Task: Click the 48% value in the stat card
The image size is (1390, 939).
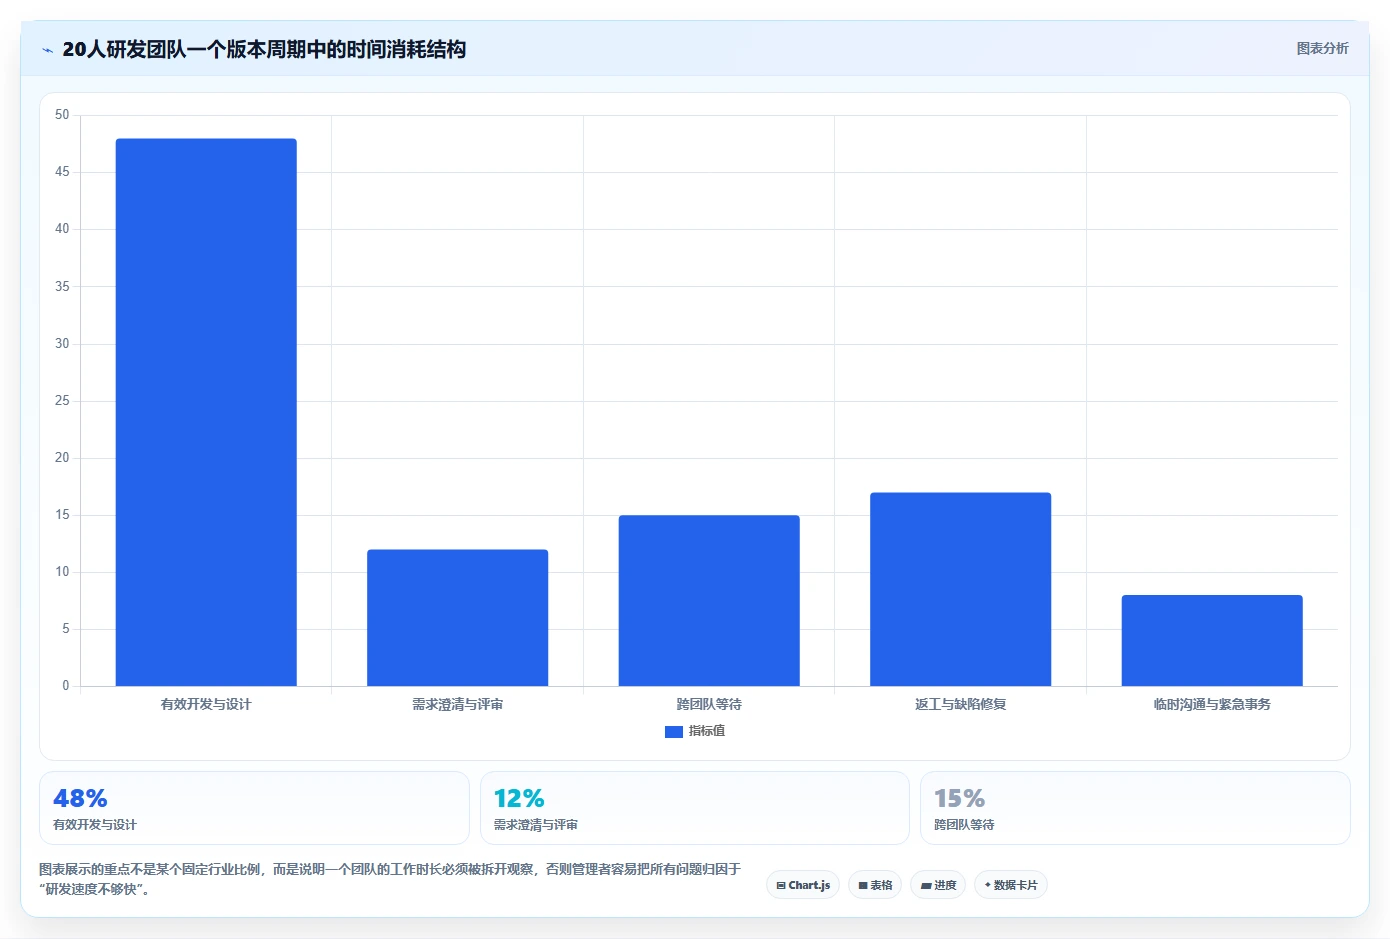Action: click(x=80, y=798)
